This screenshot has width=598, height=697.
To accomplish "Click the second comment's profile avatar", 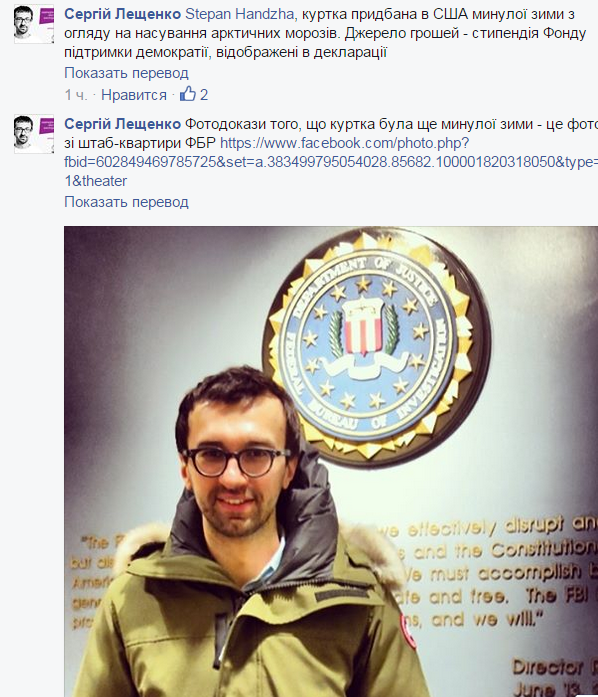I will tap(34, 134).
